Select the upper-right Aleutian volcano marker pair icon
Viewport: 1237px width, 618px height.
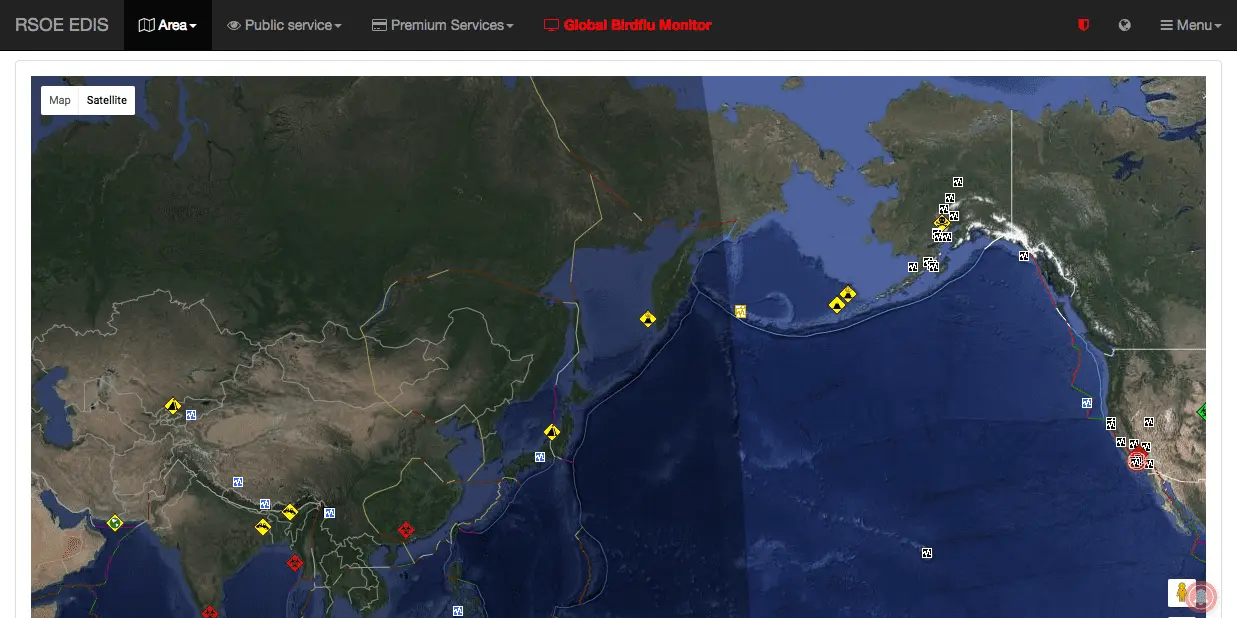click(x=848, y=294)
